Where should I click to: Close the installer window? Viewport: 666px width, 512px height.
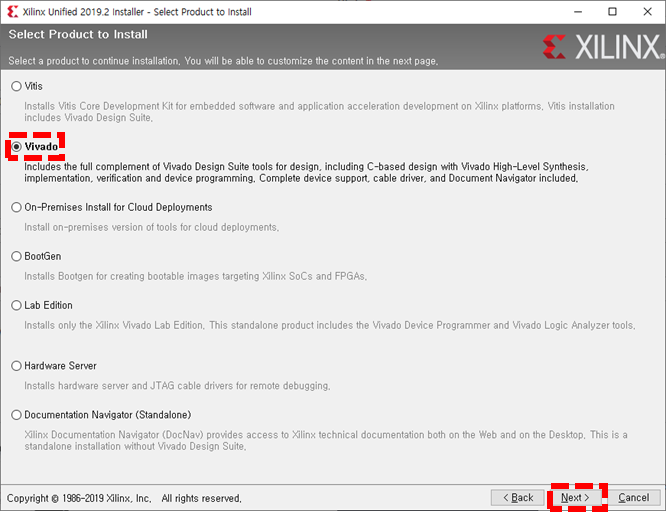647,11
